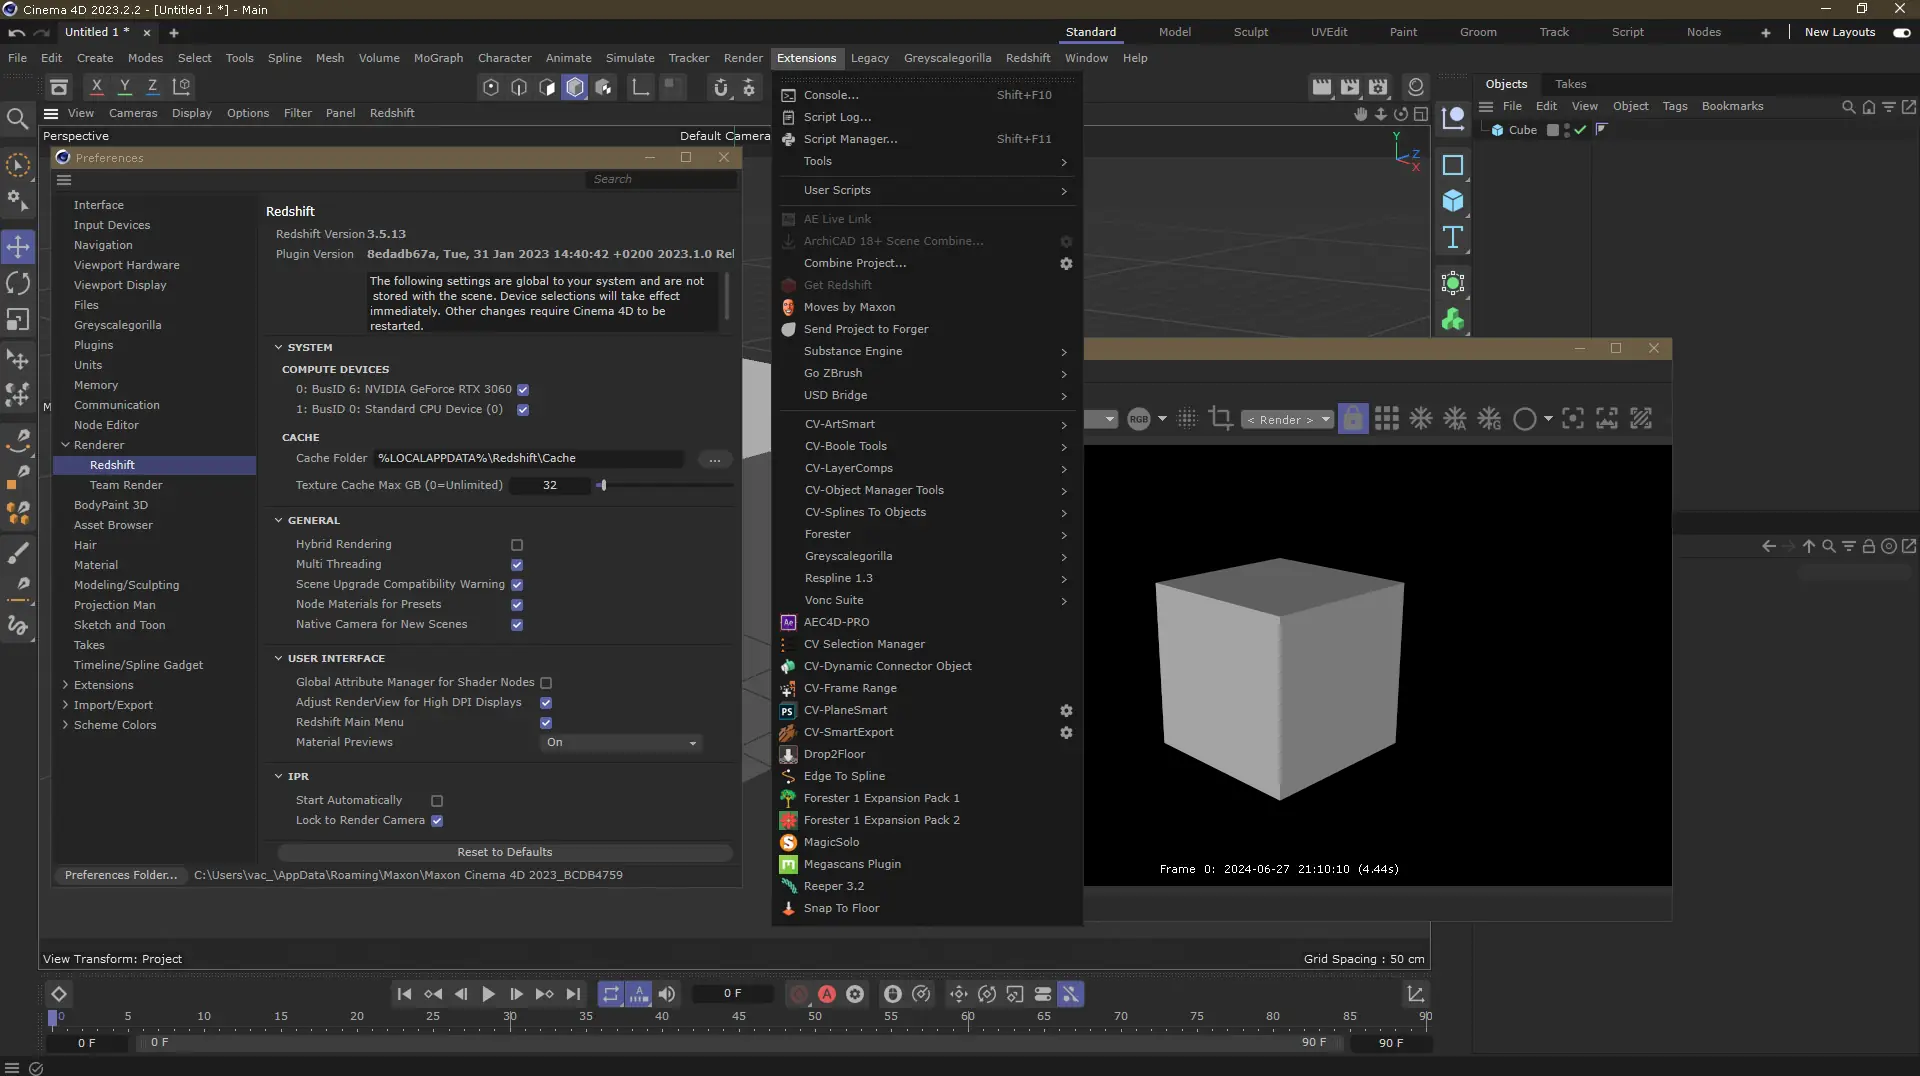Disable the Multi Threading checkbox
The width and height of the screenshot is (1920, 1076).
point(517,565)
